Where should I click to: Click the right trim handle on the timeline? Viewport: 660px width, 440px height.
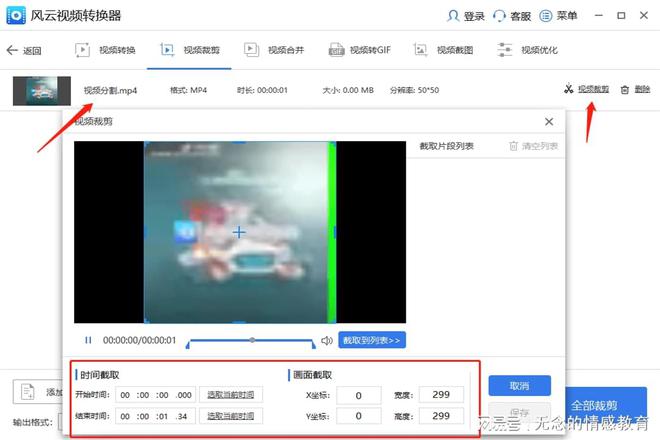(x=314, y=345)
